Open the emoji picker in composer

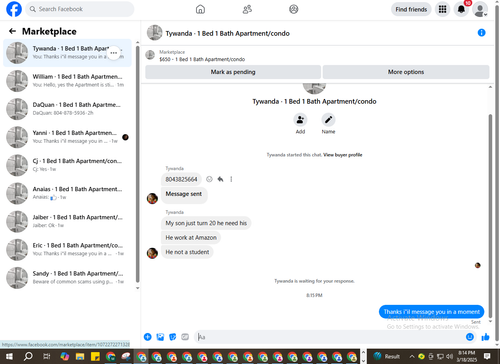(x=470, y=337)
